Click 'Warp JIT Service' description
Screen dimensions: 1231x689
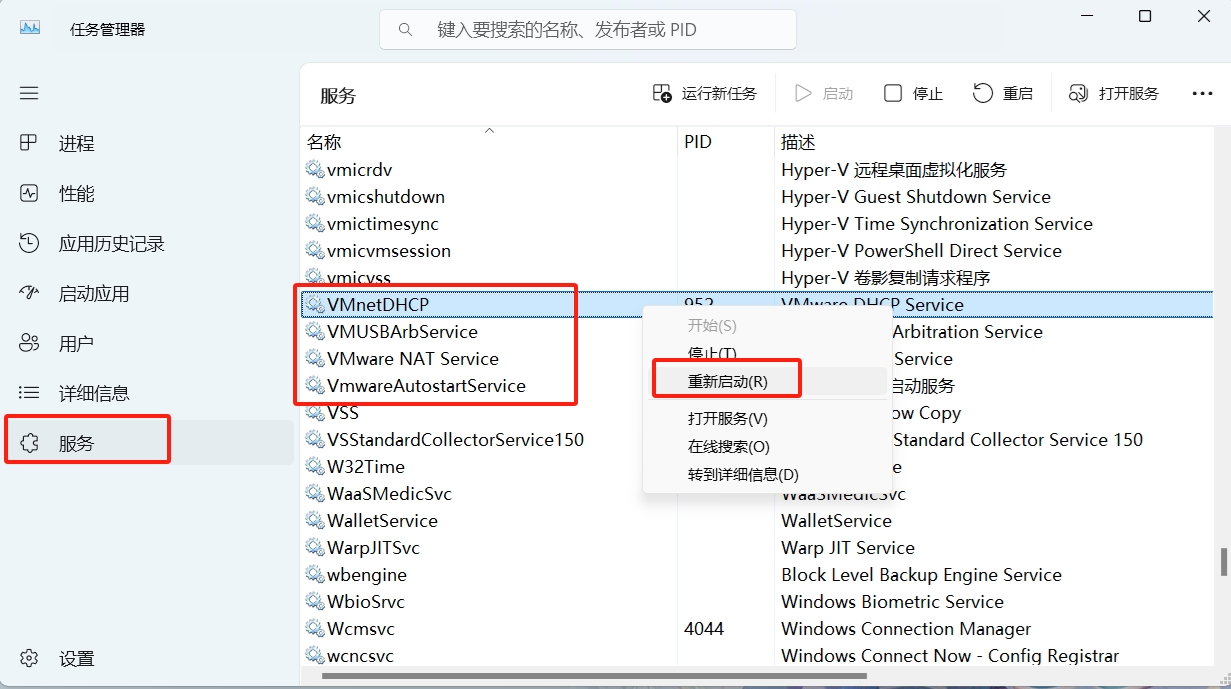[848, 548]
